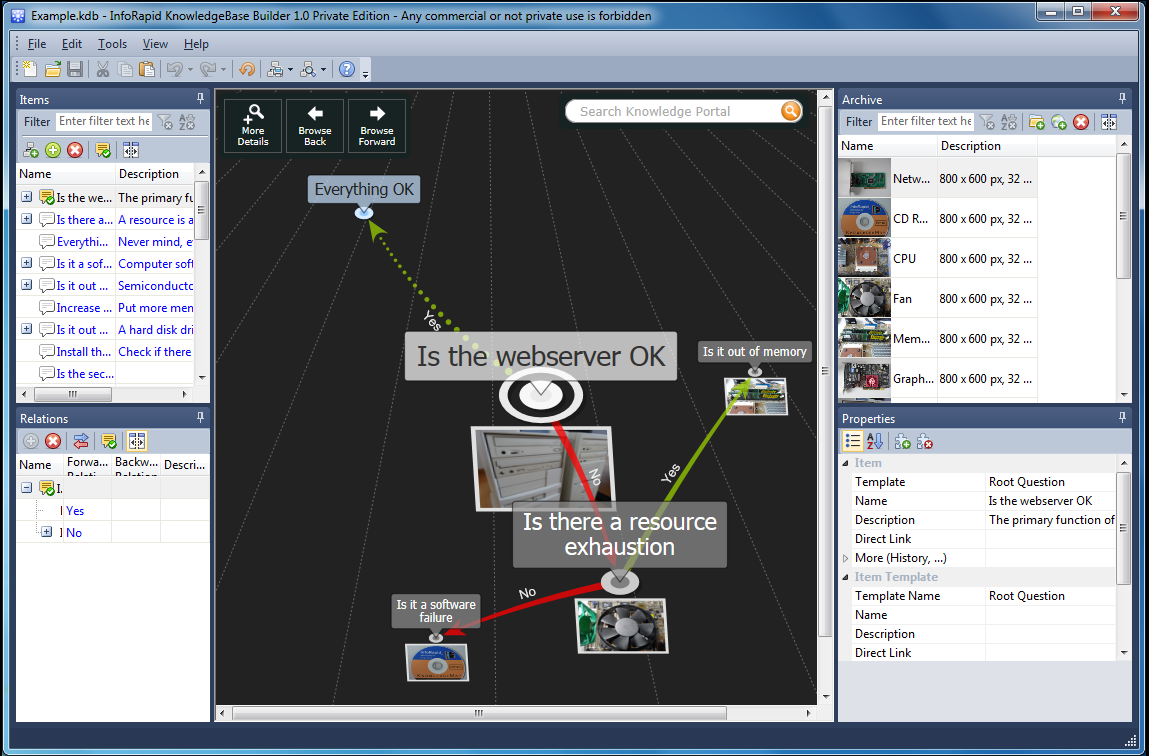Viewport: 1149px width, 756px height.
Task: Open the Tools menu
Action: [111, 43]
